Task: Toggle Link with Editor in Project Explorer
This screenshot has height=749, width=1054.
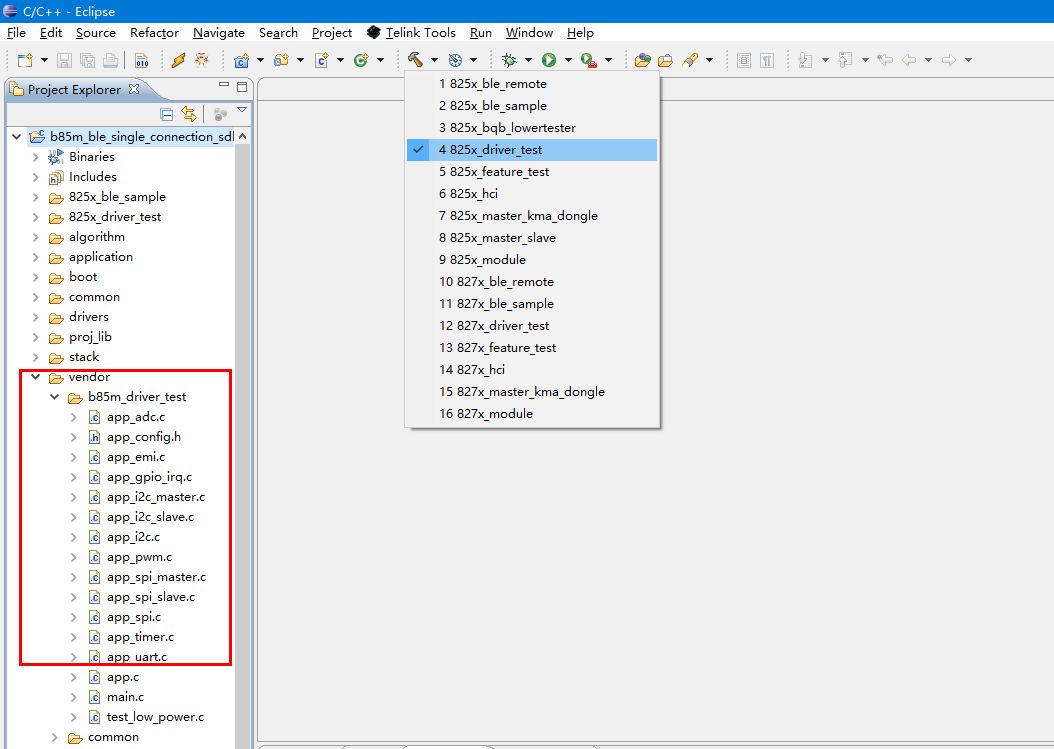Action: (189, 114)
